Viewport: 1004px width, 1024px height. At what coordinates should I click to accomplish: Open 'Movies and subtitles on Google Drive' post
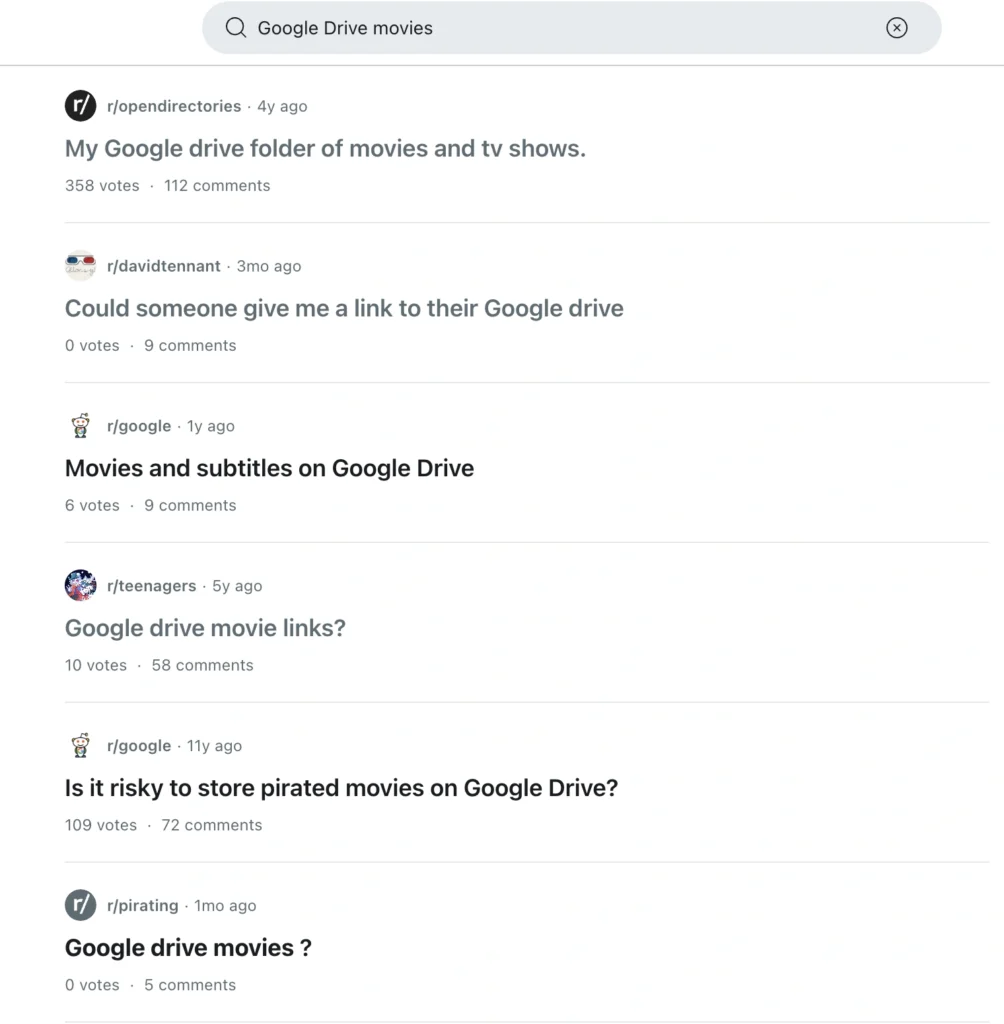269,468
